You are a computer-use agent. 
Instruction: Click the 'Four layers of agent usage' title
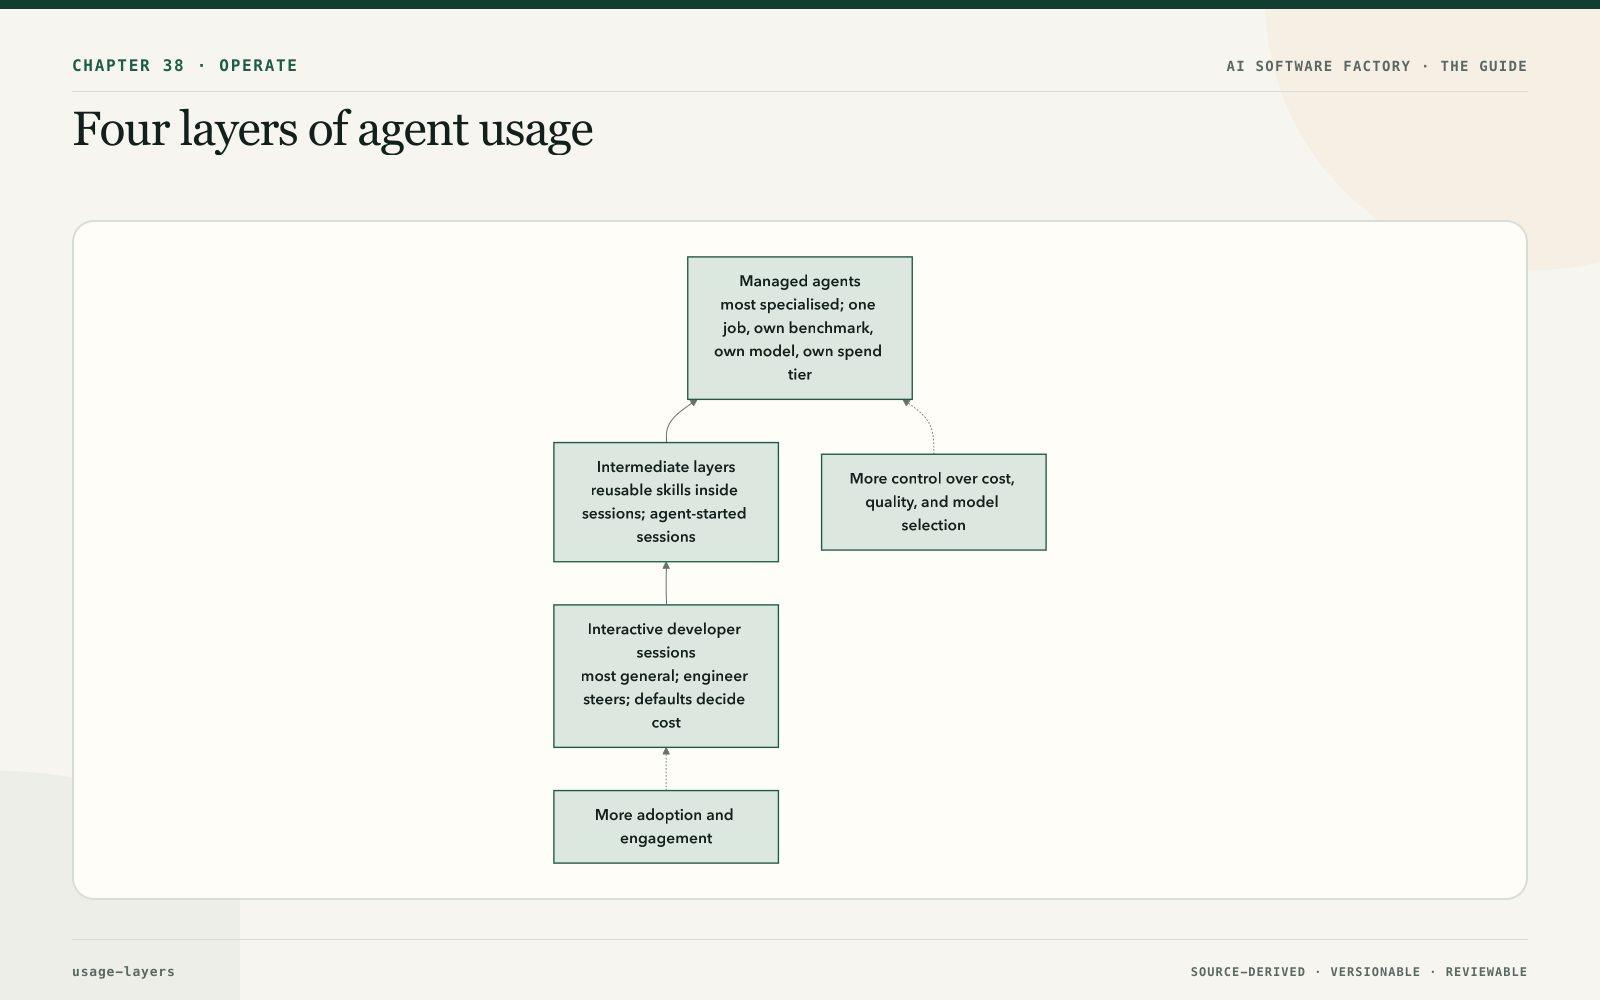point(332,130)
